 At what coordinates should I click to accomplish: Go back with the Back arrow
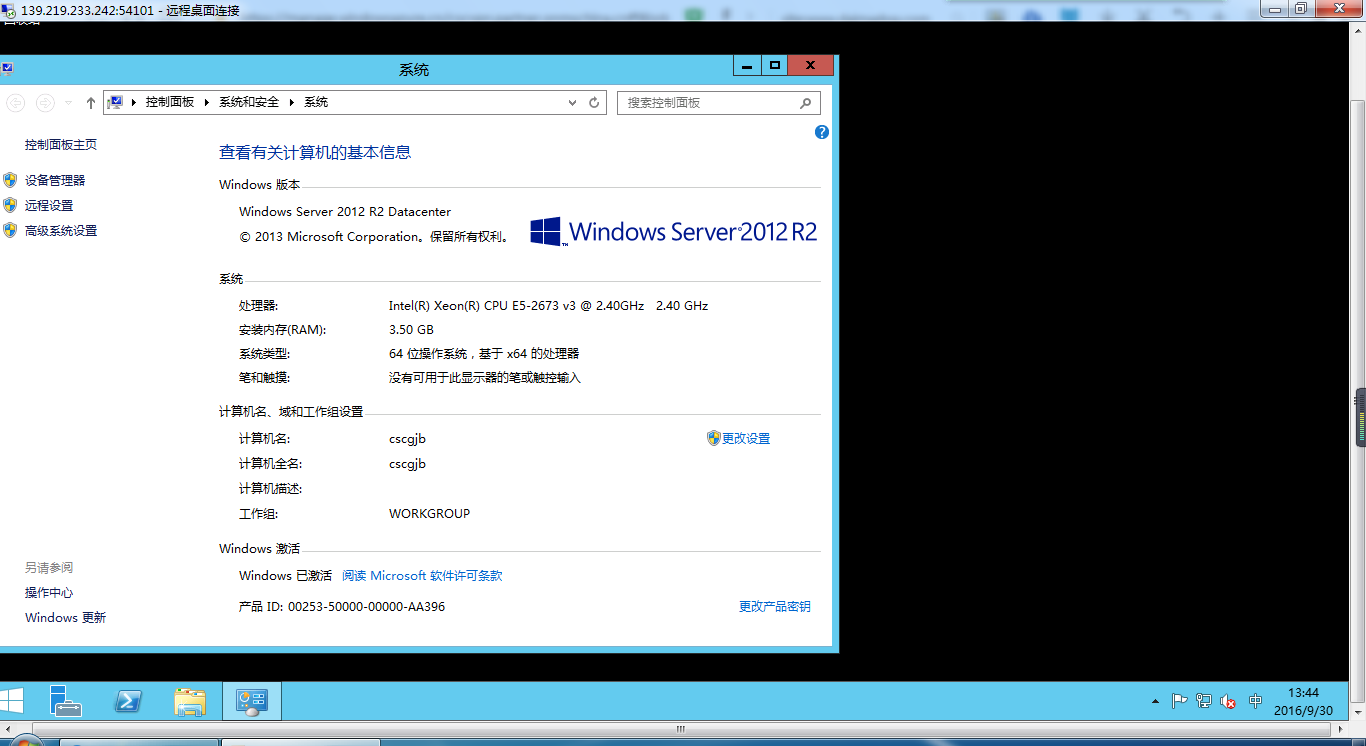(15, 102)
